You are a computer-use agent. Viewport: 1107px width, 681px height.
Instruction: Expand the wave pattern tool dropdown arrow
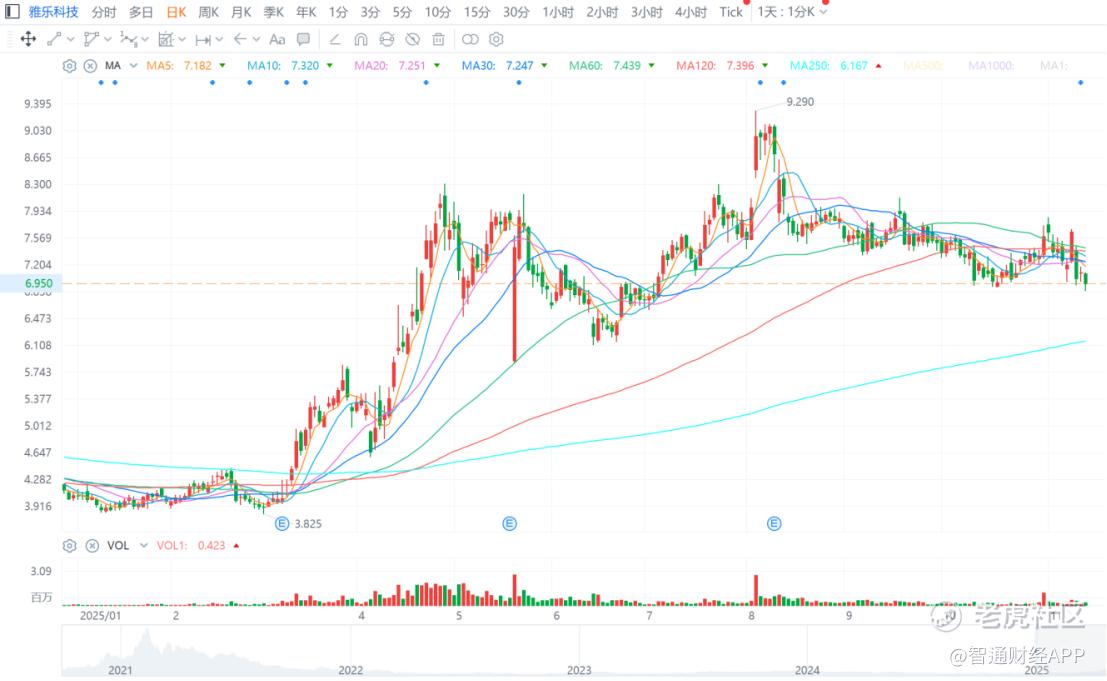tap(145, 40)
